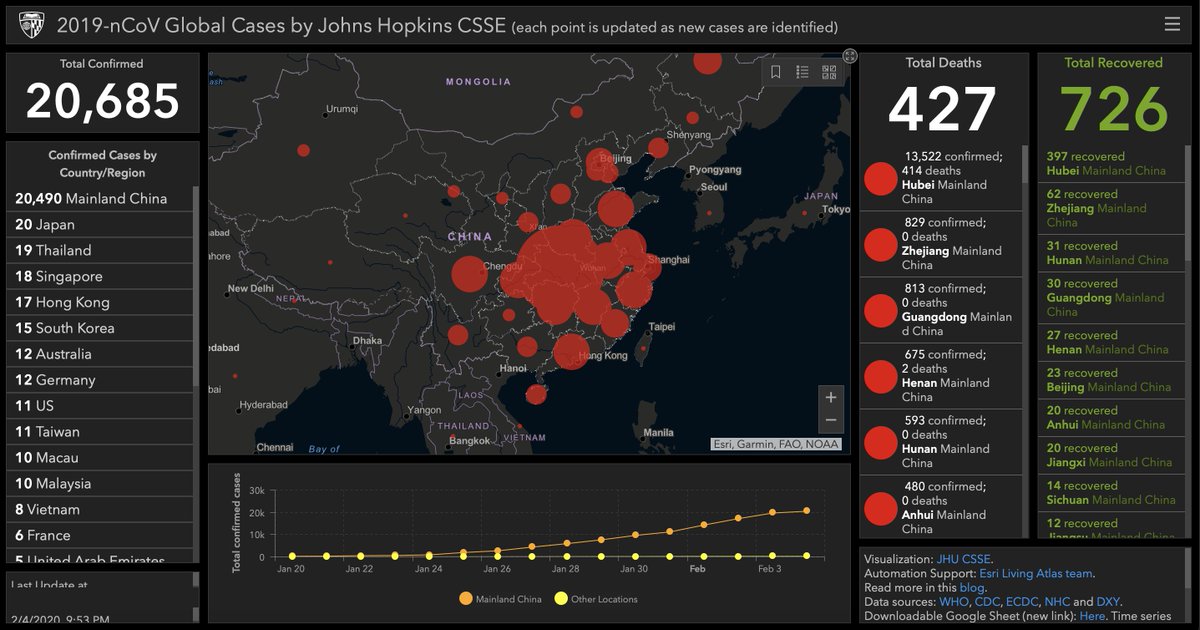
Task: Open the DXY data source link
Action: 1107,602
